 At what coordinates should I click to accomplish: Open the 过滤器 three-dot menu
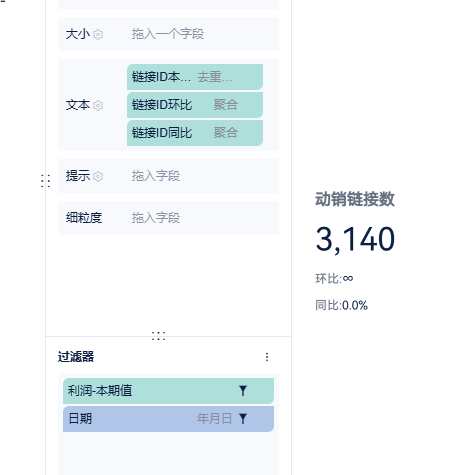click(x=267, y=357)
